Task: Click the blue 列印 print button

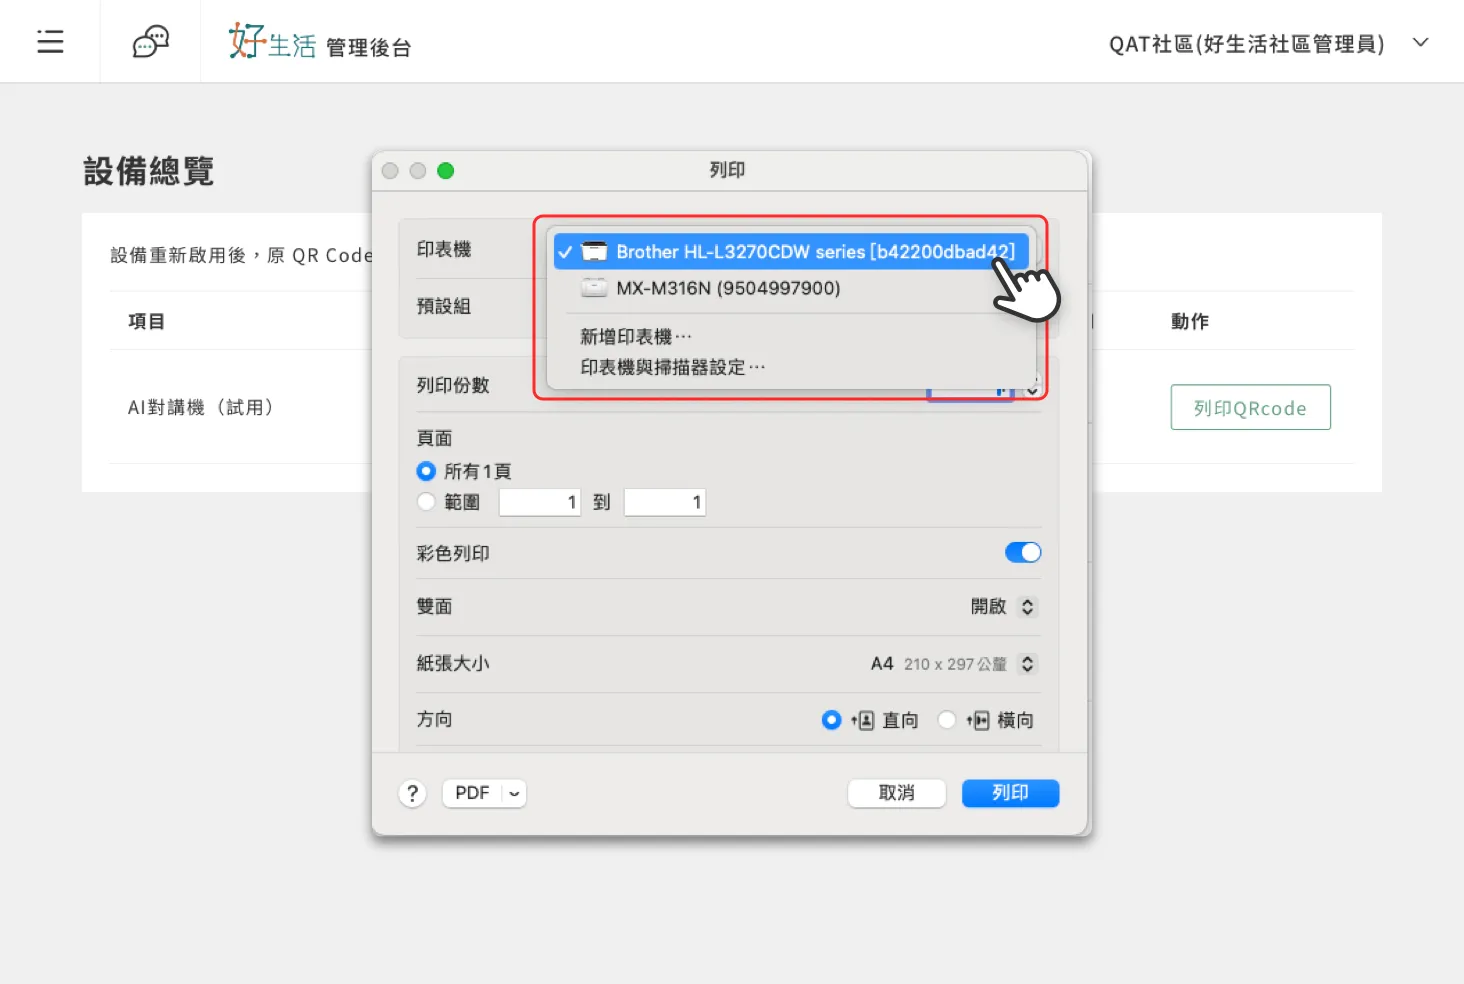Action: [x=1010, y=793]
